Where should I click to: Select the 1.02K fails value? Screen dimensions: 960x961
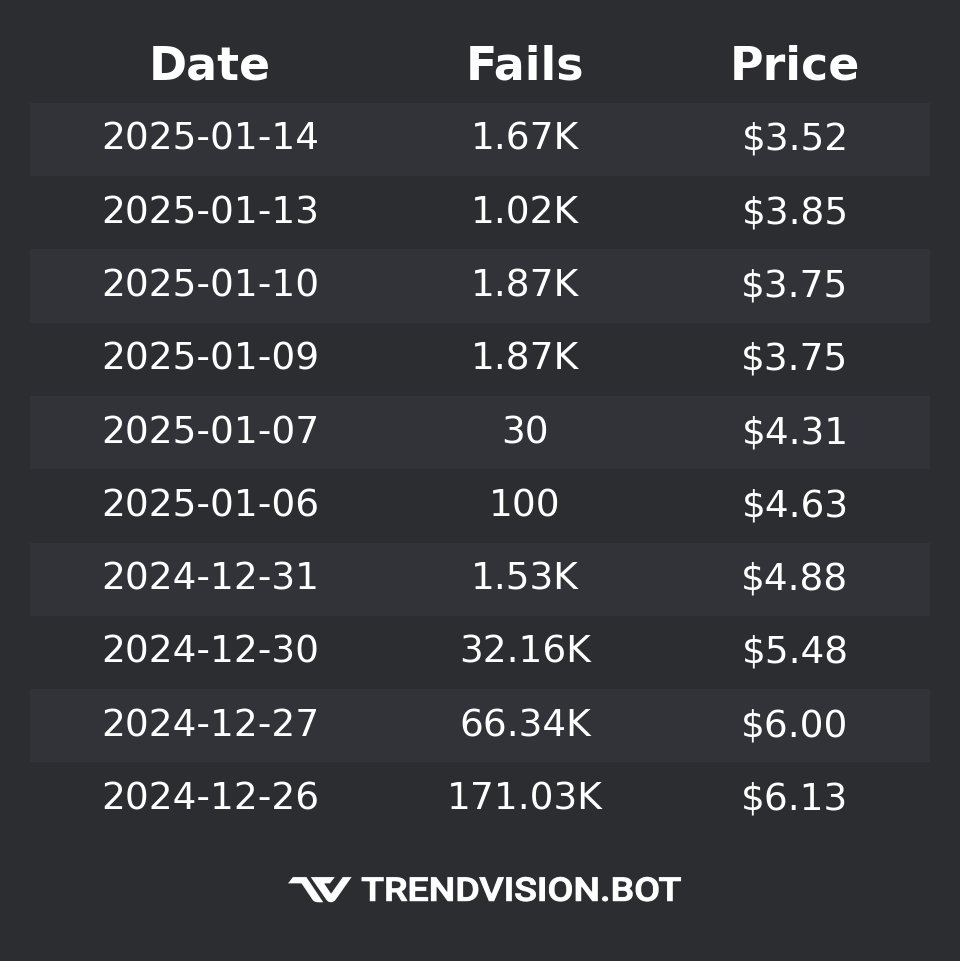coord(525,211)
